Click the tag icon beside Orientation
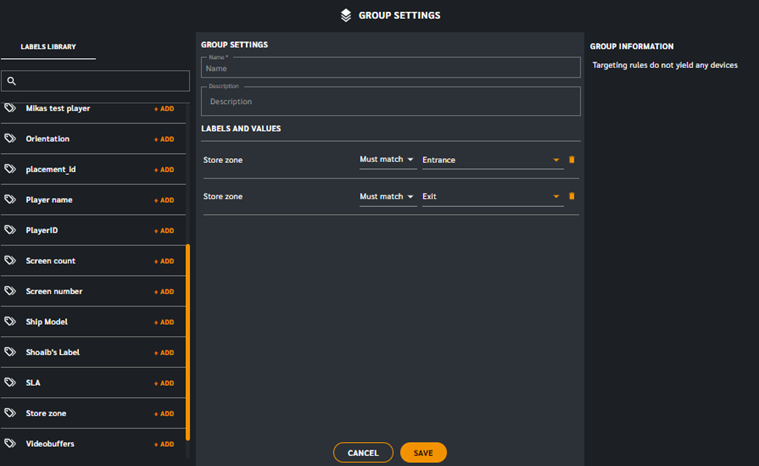 tap(10, 138)
